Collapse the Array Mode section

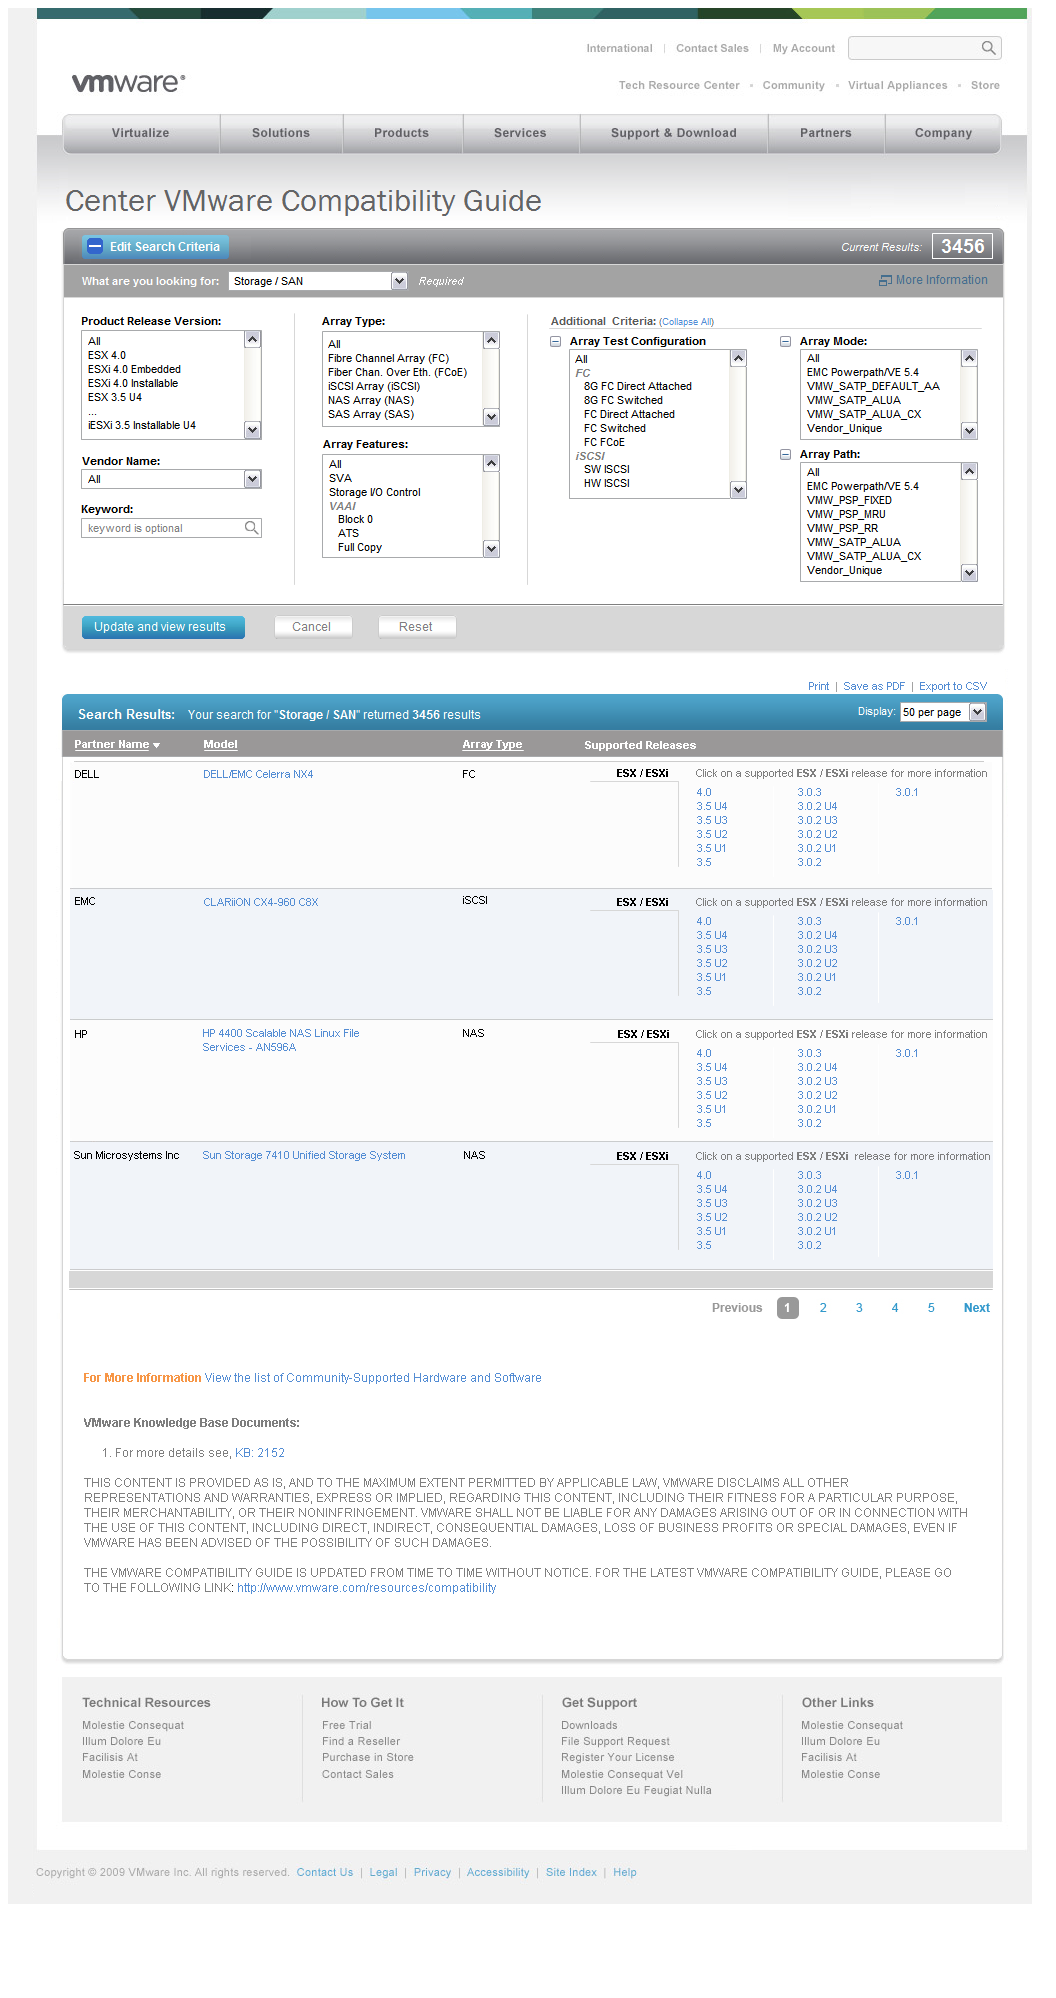pos(786,342)
